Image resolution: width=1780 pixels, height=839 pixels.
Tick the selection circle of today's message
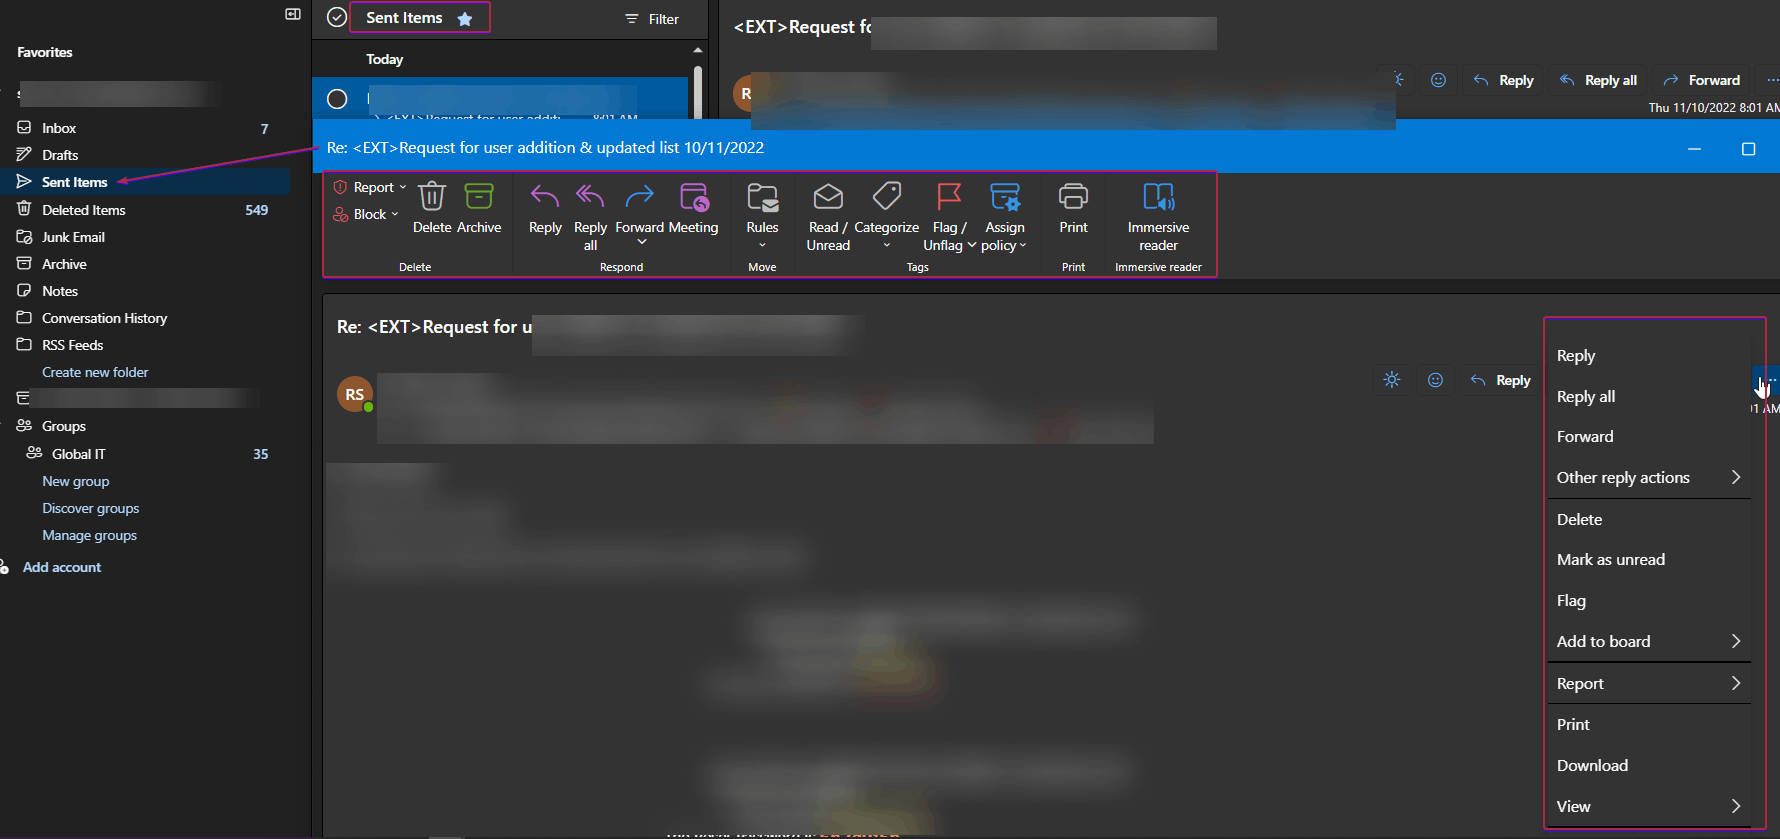(x=337, y=99)
